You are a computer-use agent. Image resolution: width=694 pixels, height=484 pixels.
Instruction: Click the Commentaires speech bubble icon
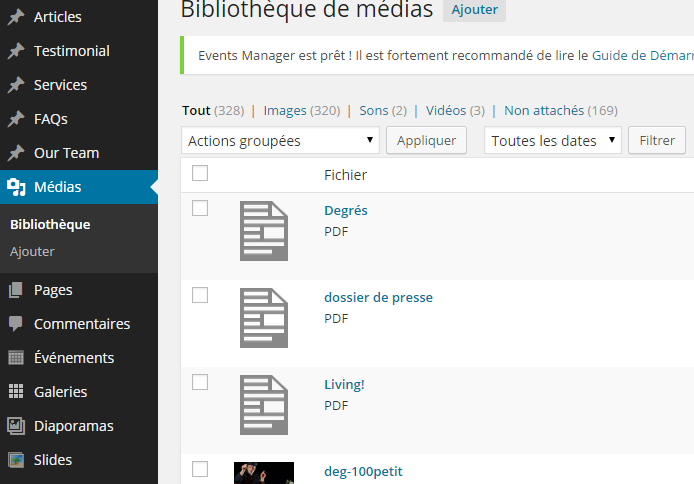[x=16, y=324]
